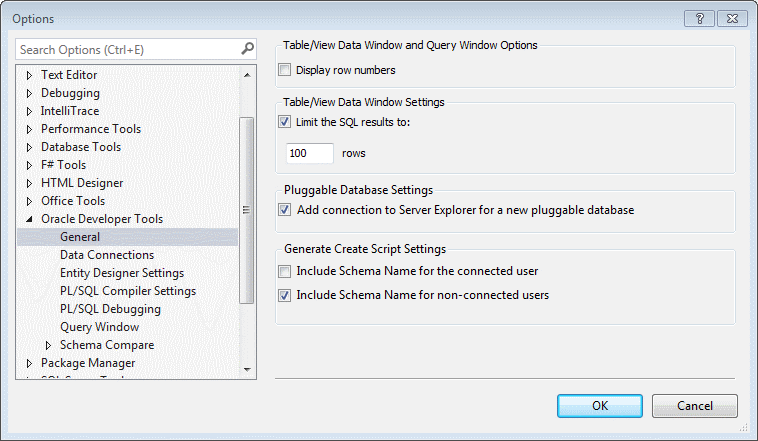The width and height of the screenshot is (758, 441).
Task: Uncheck Include Schema Name for non-connected users
Action: click(x=285, y=295)
